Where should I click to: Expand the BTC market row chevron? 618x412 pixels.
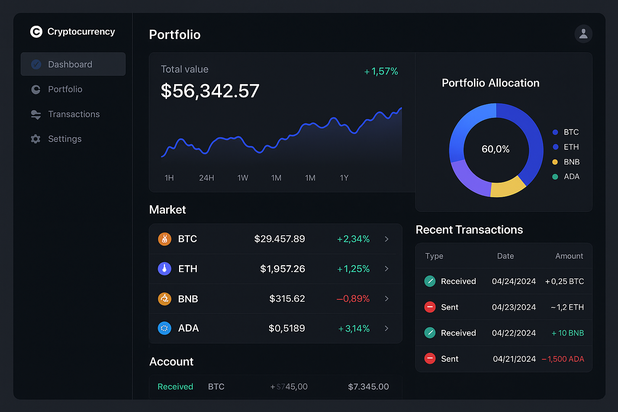[x=387, y=239]
